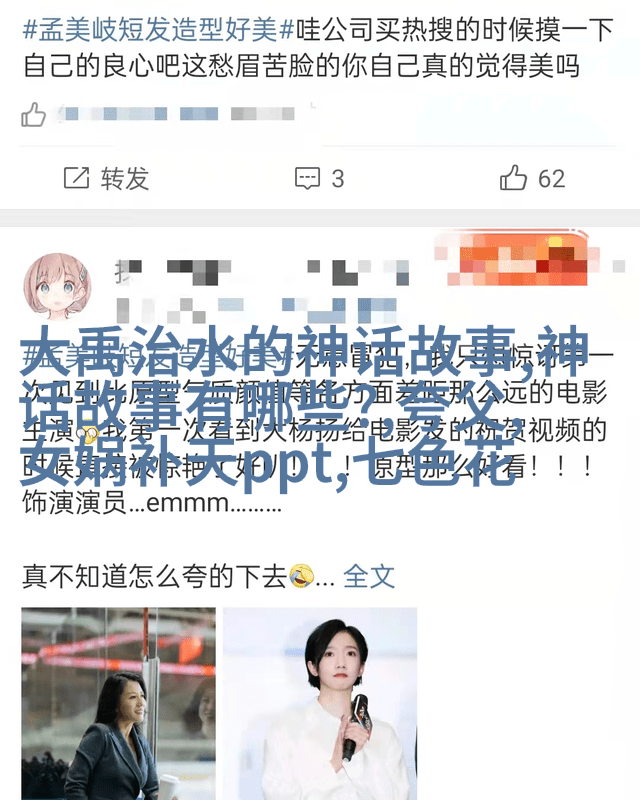This screenshot has width=640, height=800.
Task: Tap the 转发 repost icon
Action: [x=77, y=178]
